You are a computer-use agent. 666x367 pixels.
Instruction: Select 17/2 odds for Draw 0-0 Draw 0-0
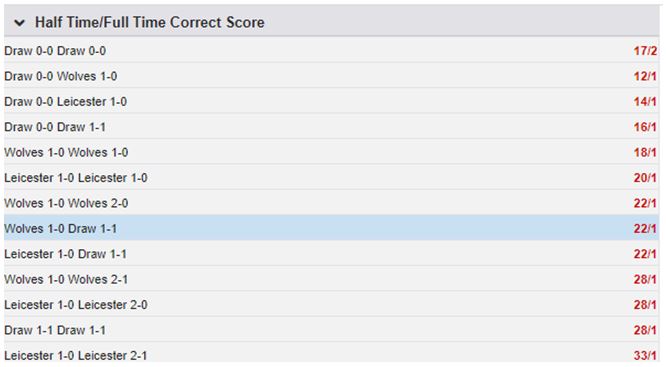coord(645,51)
